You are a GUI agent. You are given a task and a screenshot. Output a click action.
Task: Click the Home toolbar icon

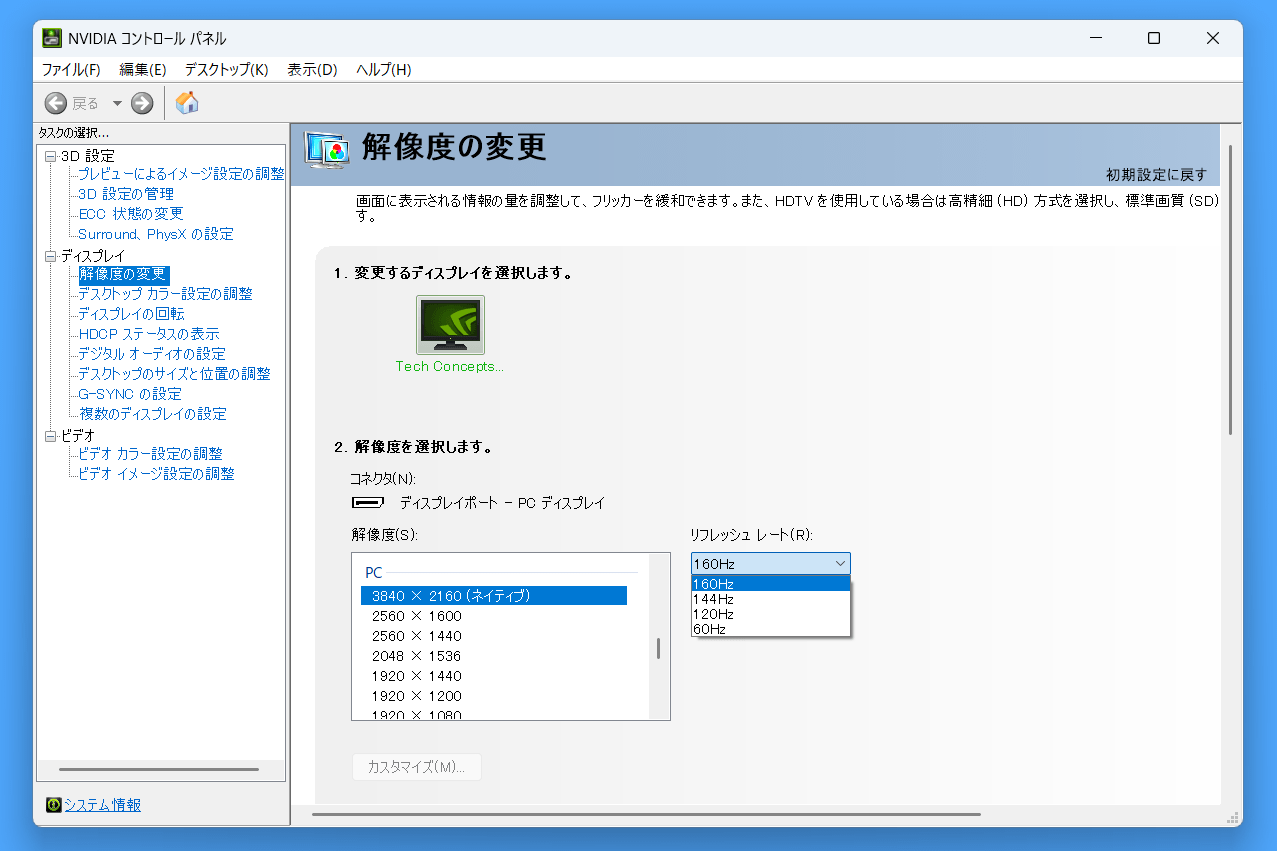(x=187, y=102)
